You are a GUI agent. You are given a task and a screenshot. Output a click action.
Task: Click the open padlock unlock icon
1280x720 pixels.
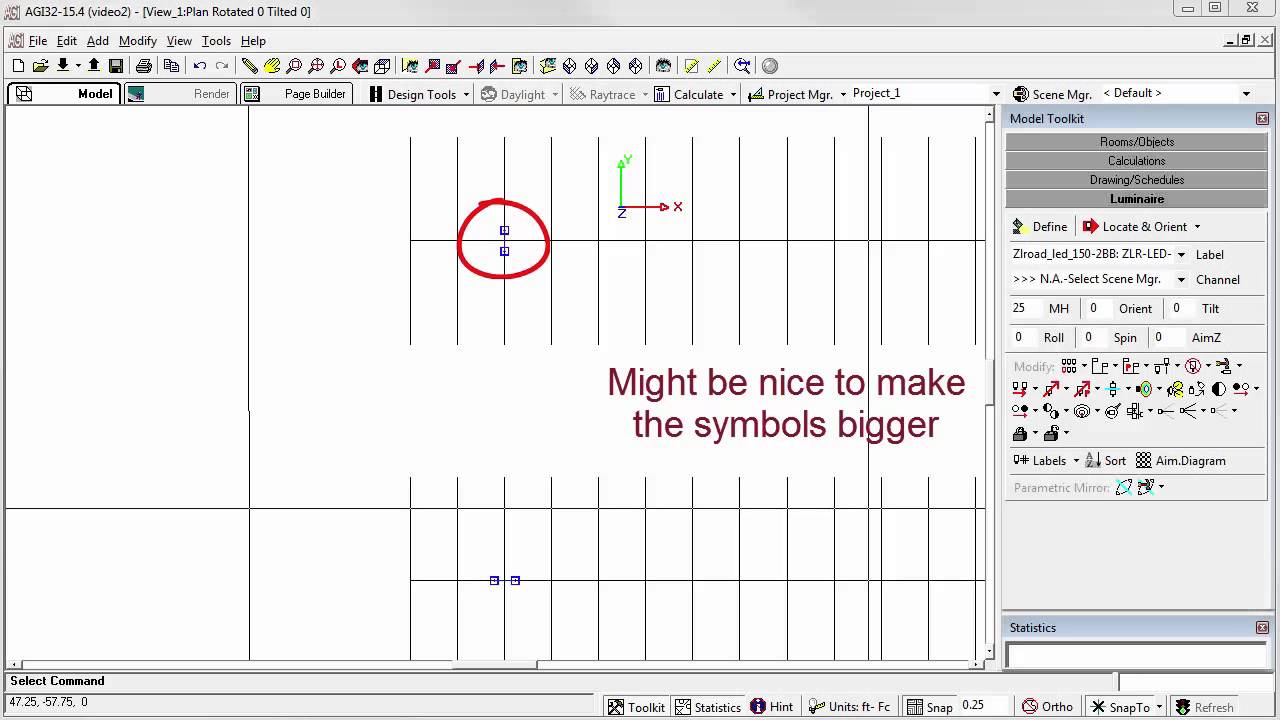coord(1051,434)
